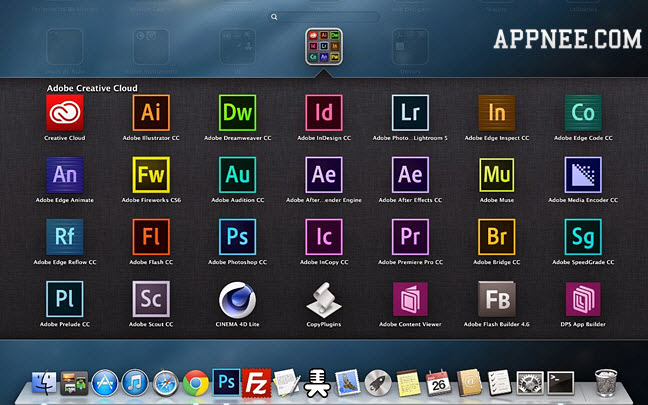Image resolution: width=648 pixels, height=405 pixels.
Task: Open Adobe Muse
Action: [497, 175]
